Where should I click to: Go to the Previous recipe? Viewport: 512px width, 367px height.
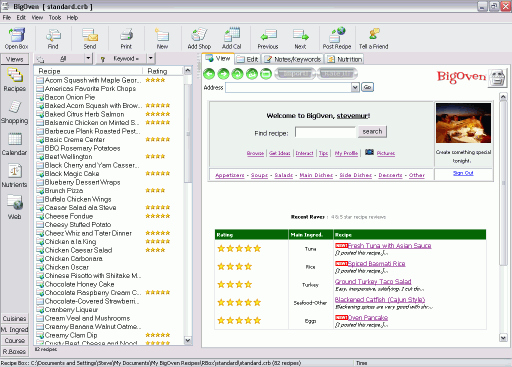pos(268,39)
